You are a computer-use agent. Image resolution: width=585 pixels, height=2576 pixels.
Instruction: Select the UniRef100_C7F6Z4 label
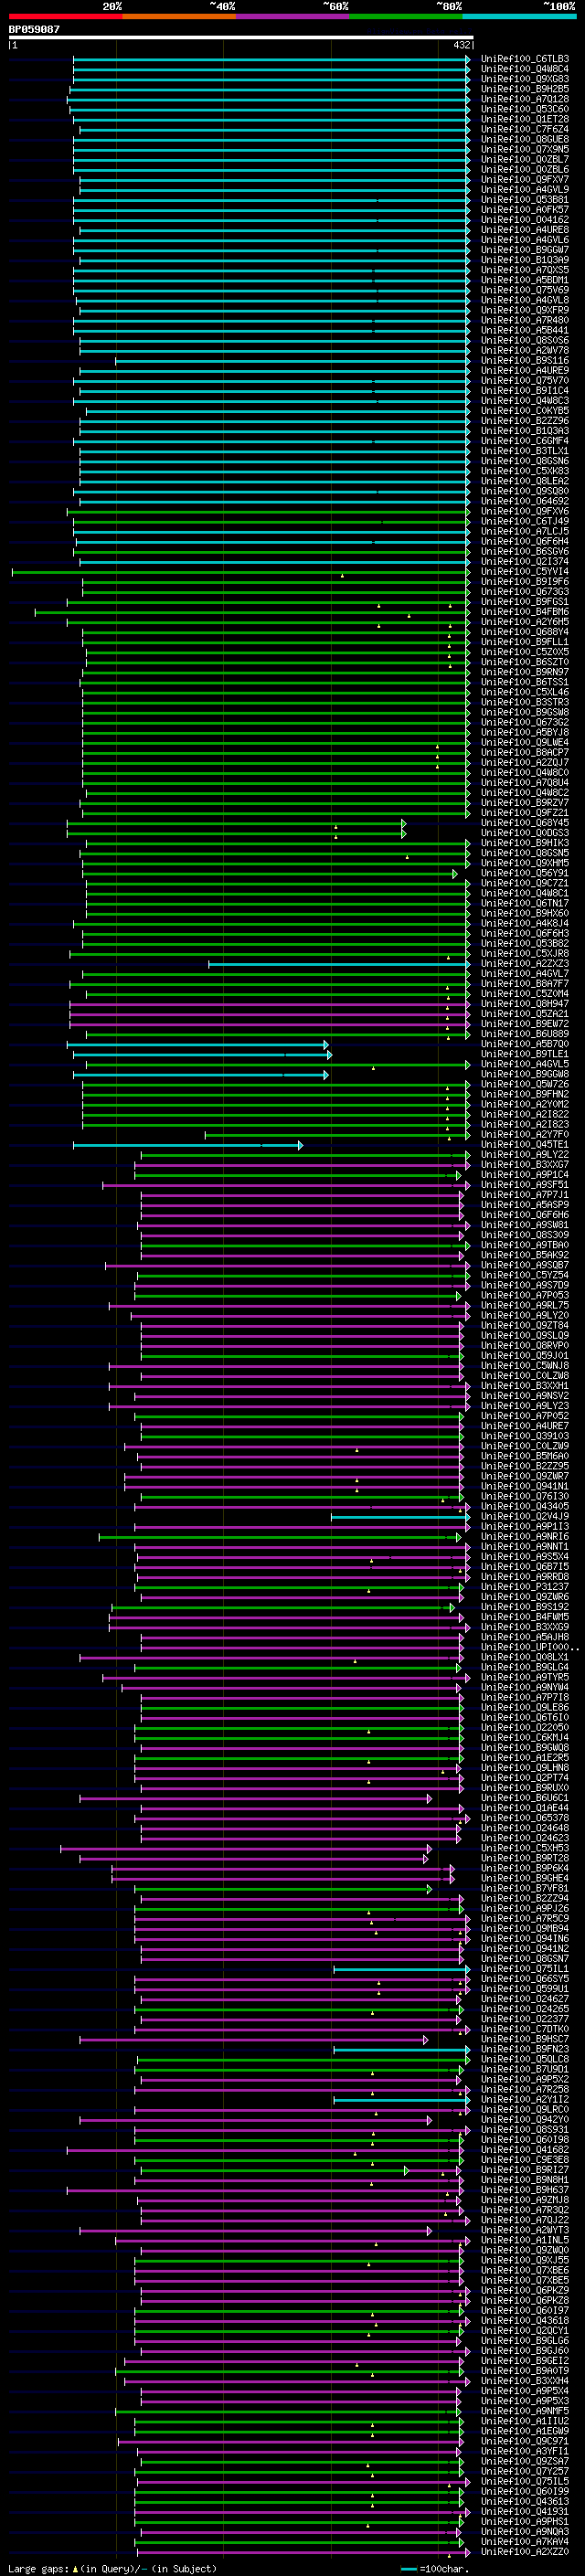point(525,129)
